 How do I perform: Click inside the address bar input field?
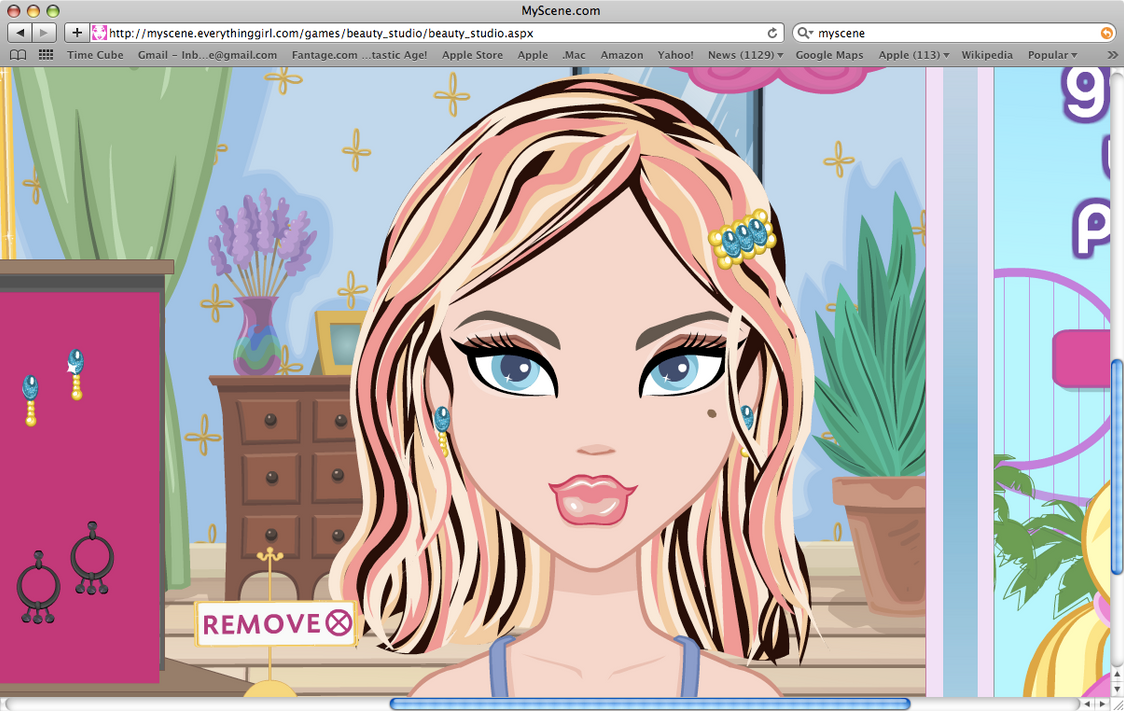pyautogui.click(x=400, y=32)
